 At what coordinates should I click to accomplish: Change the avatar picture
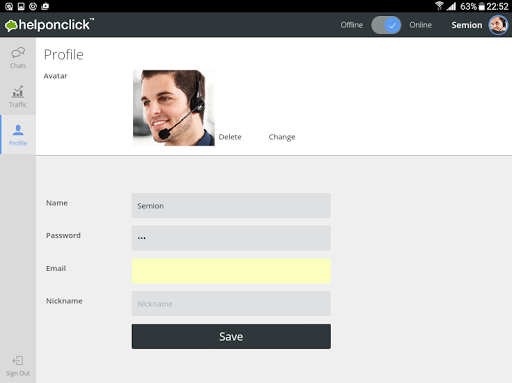click(x=282, y=137)
